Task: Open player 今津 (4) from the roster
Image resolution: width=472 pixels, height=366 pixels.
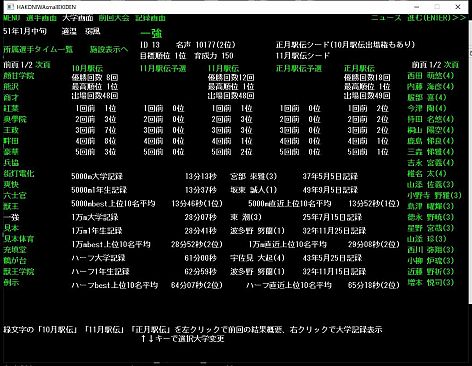Action: click(x=427, y=108)
